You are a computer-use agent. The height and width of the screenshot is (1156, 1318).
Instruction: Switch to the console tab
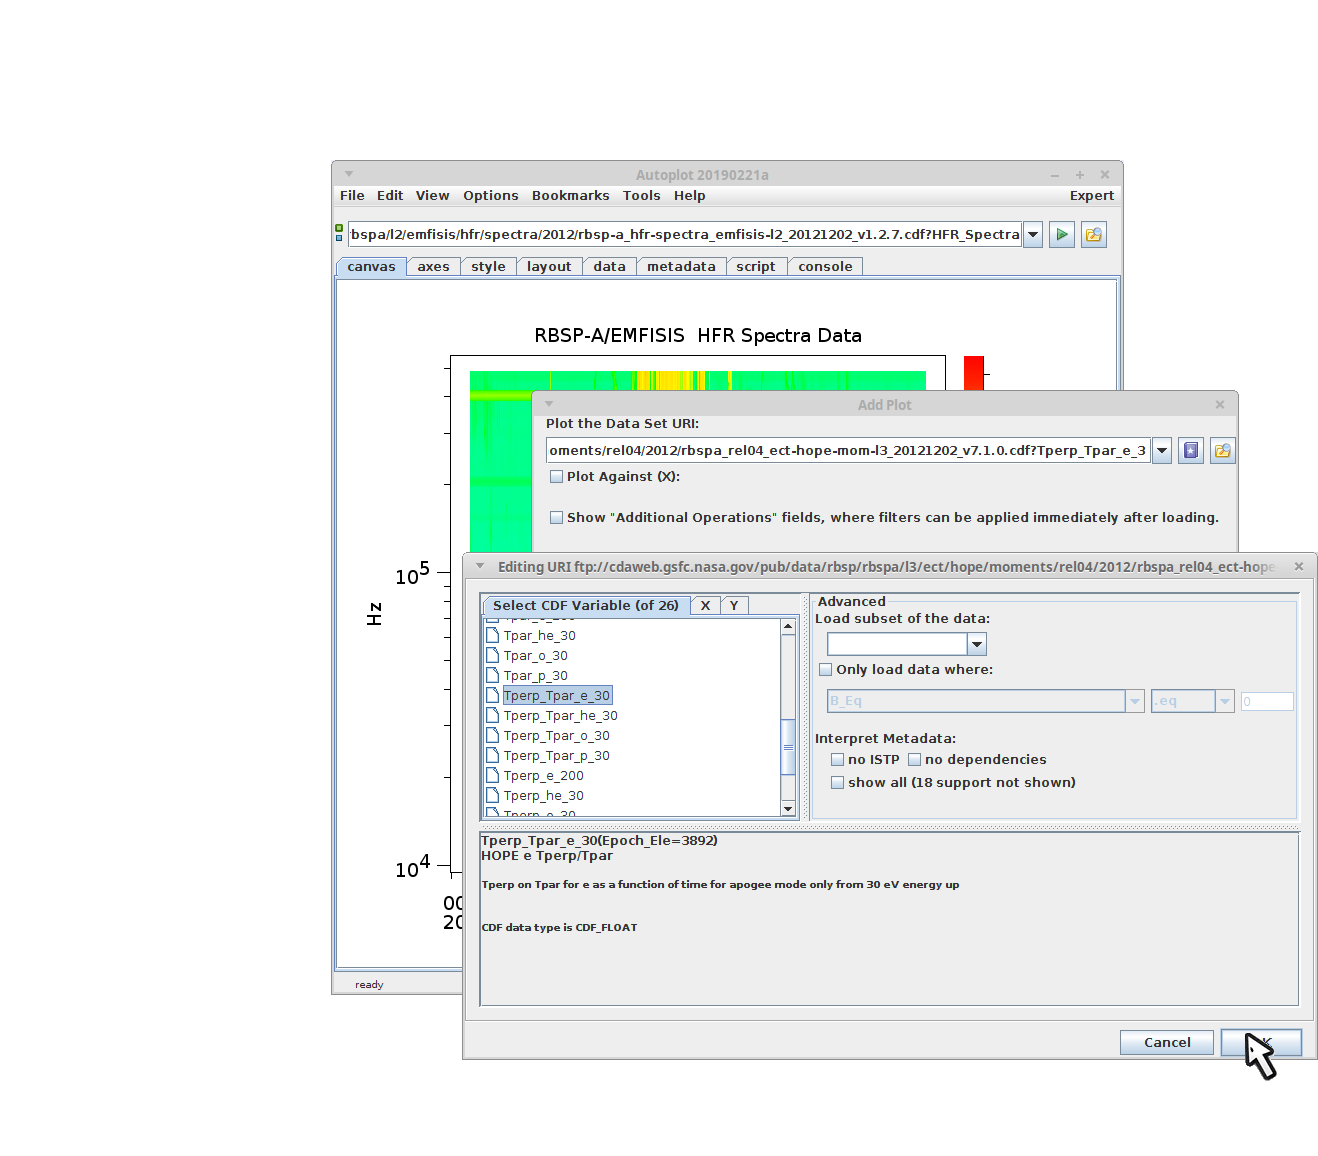[x=825, y=267]
